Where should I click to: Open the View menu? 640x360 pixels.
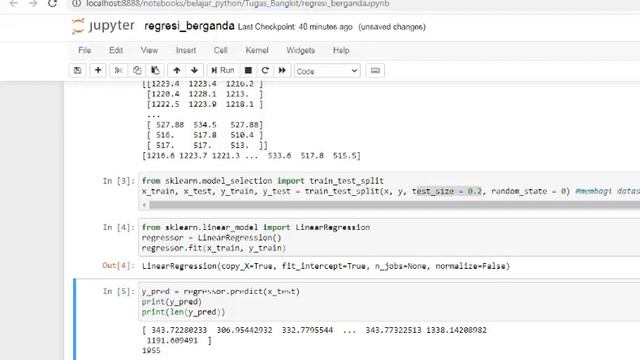[149, 51]
